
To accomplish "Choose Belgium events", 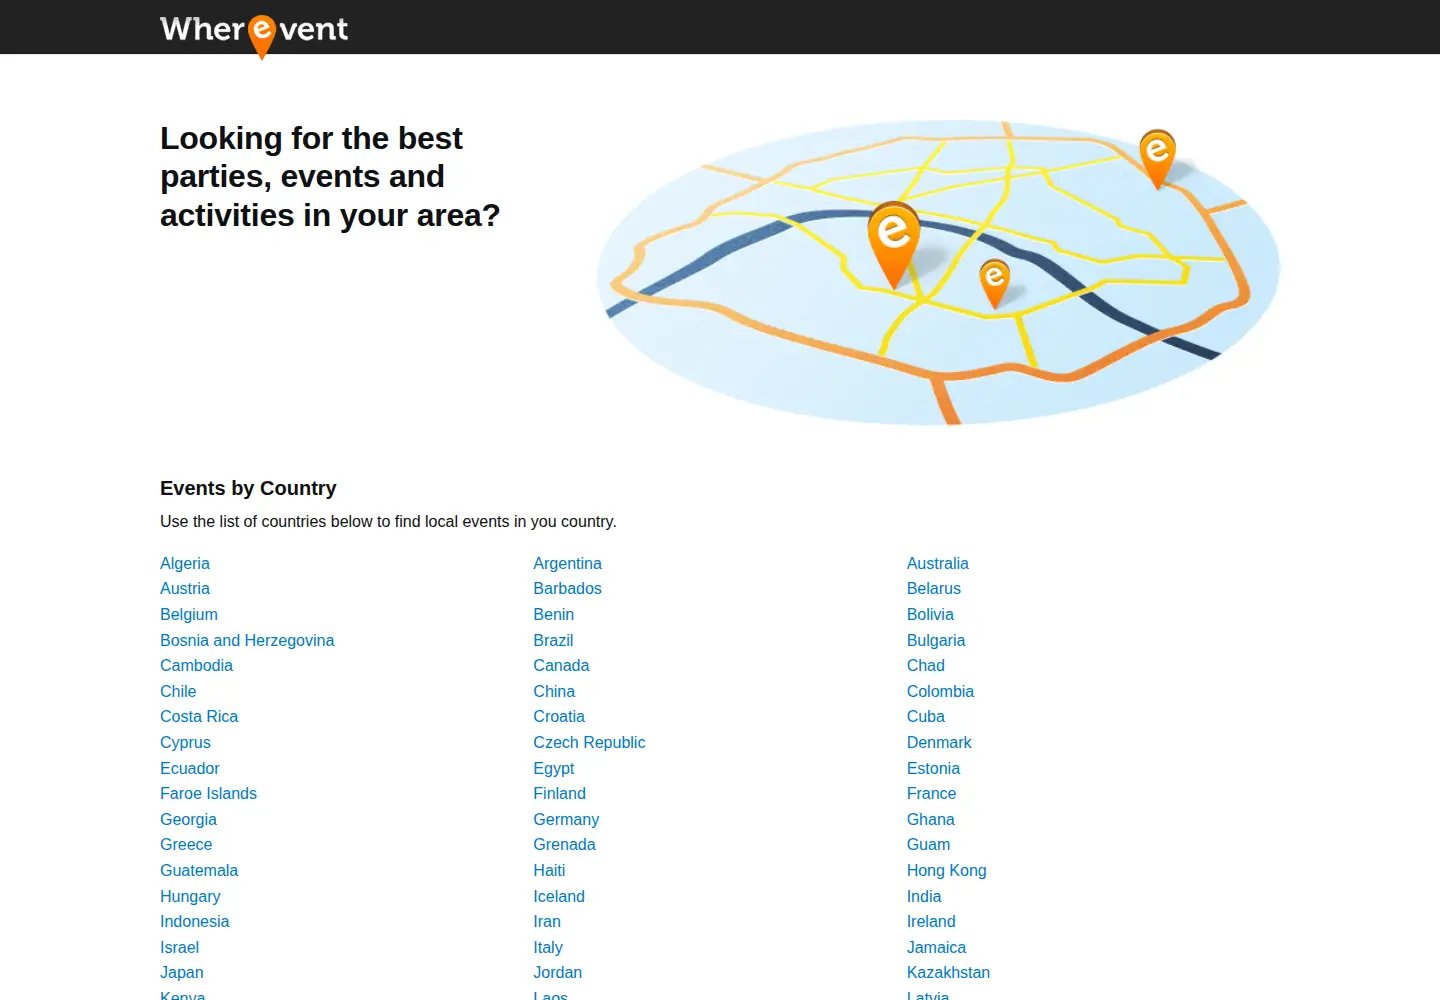I will [189, 614].
